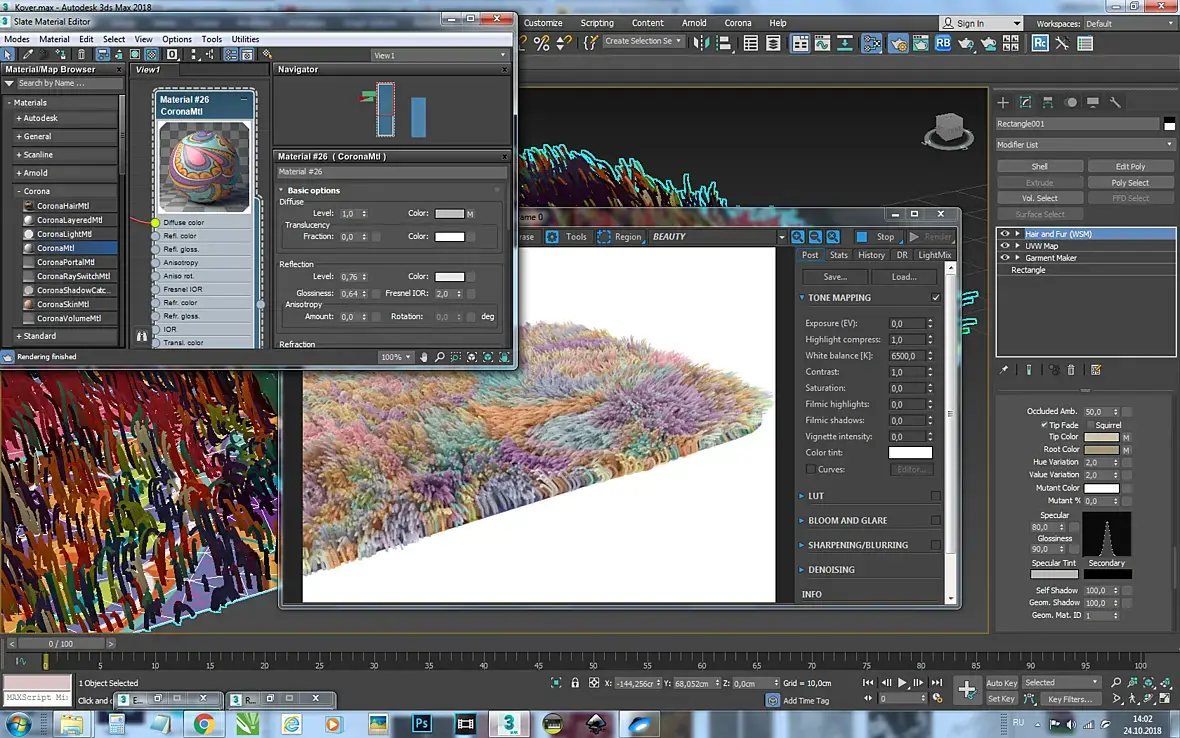The image size is (1180, 738).
Task: Disable the Tone Mapping checkbox
Action: click(x=936, y=297)
